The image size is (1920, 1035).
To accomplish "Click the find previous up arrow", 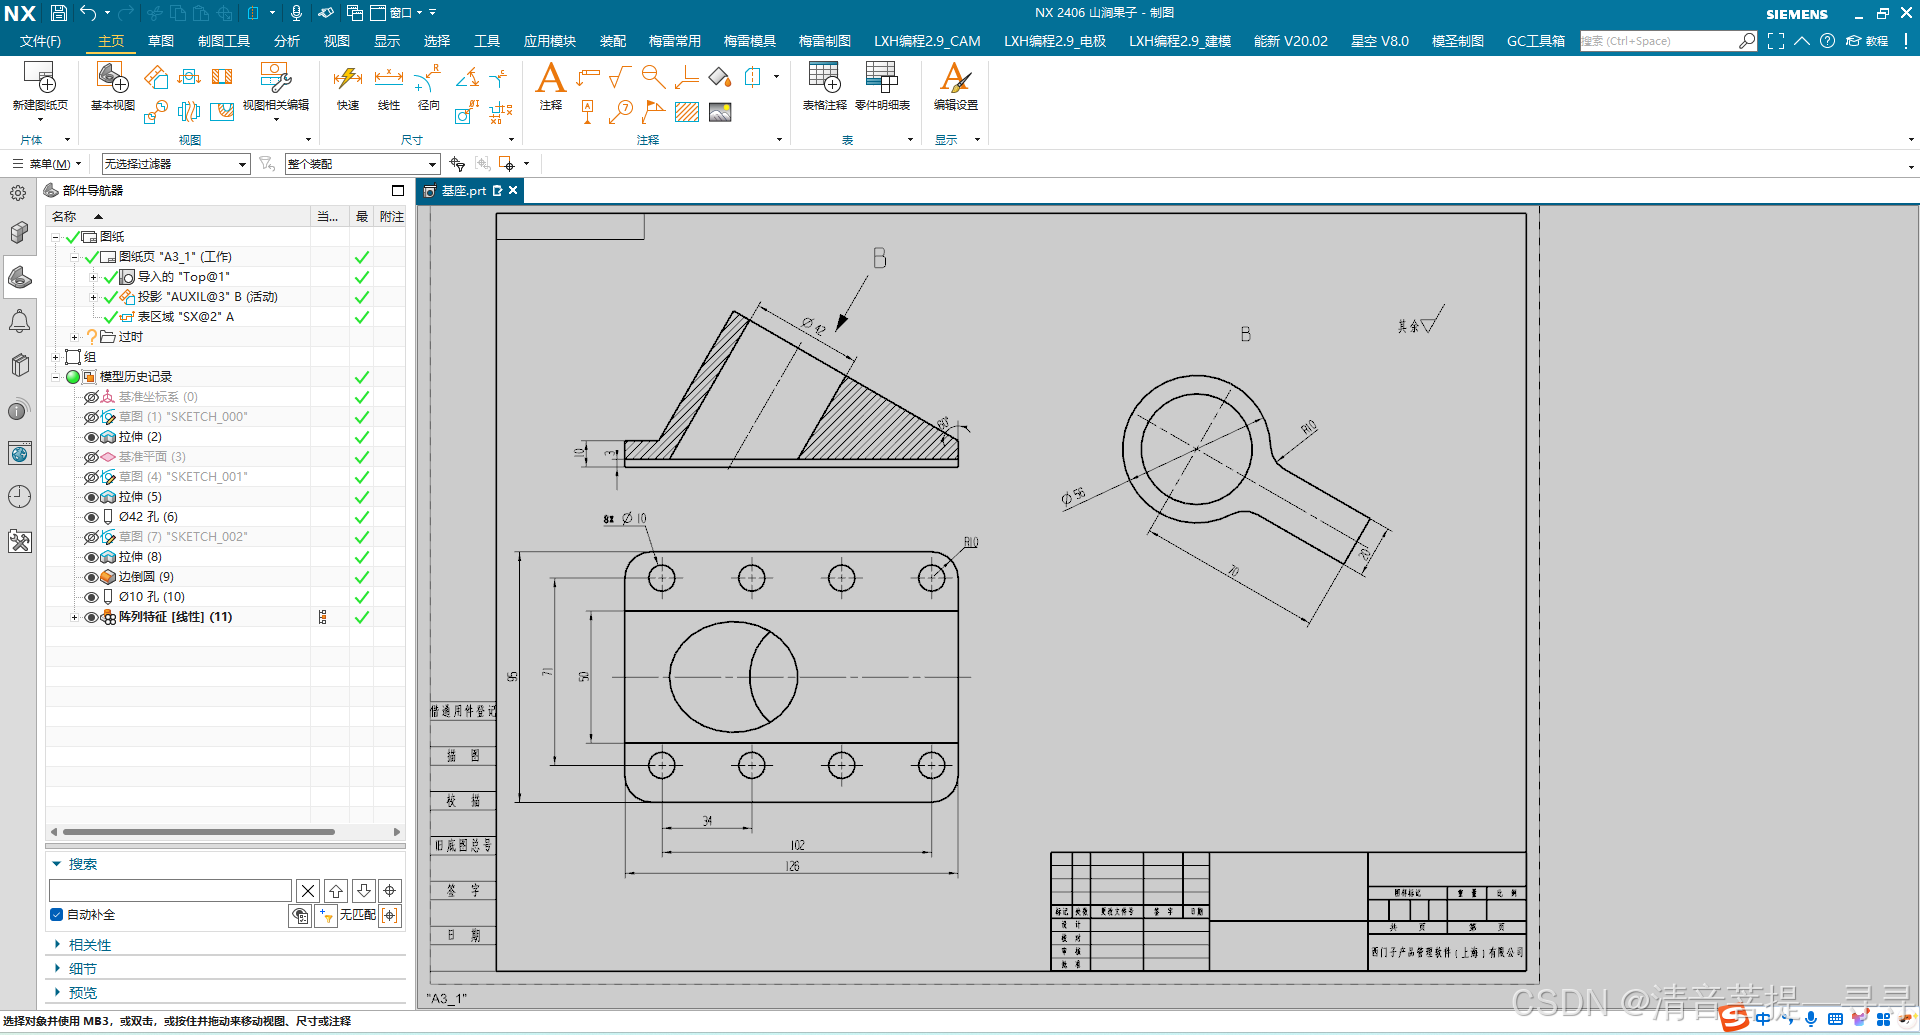I will click(336, 890).
